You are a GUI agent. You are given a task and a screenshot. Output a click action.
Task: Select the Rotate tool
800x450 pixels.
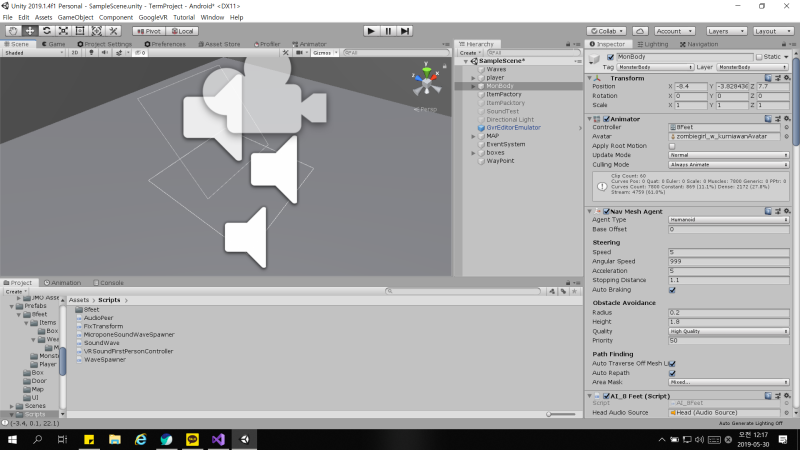[46, 31]
